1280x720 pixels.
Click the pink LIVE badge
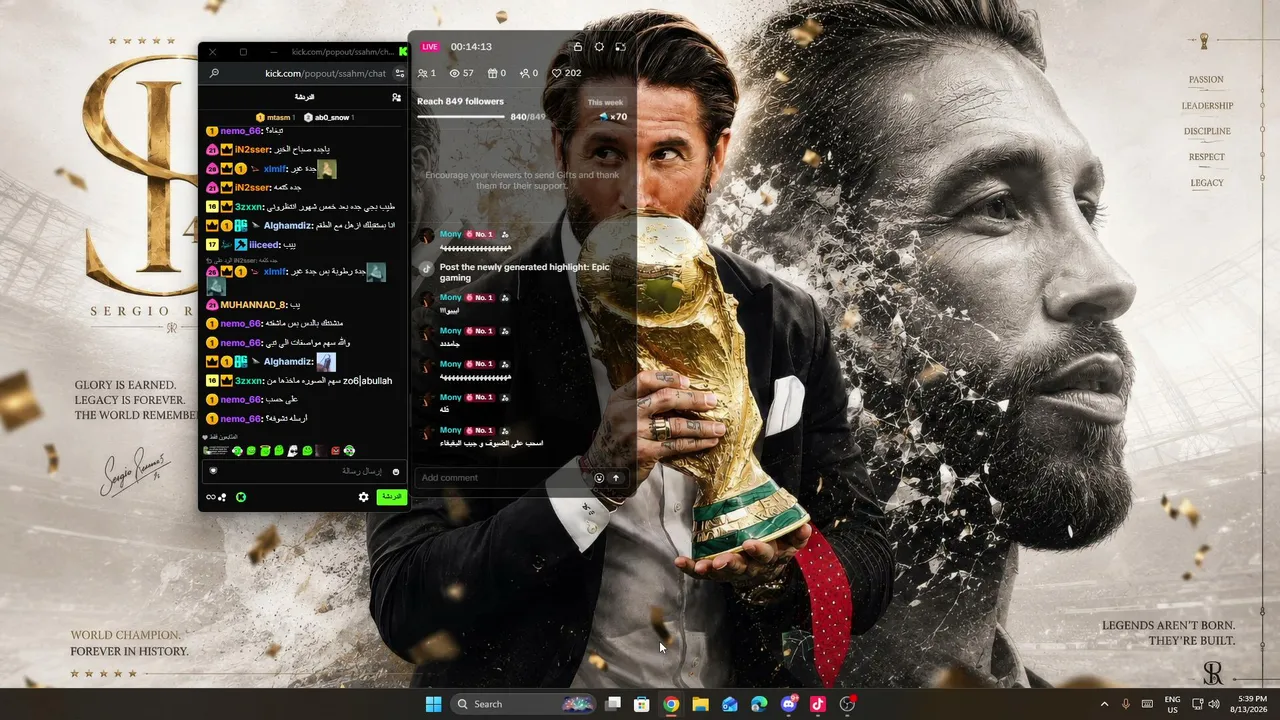[x=430, y=47]
